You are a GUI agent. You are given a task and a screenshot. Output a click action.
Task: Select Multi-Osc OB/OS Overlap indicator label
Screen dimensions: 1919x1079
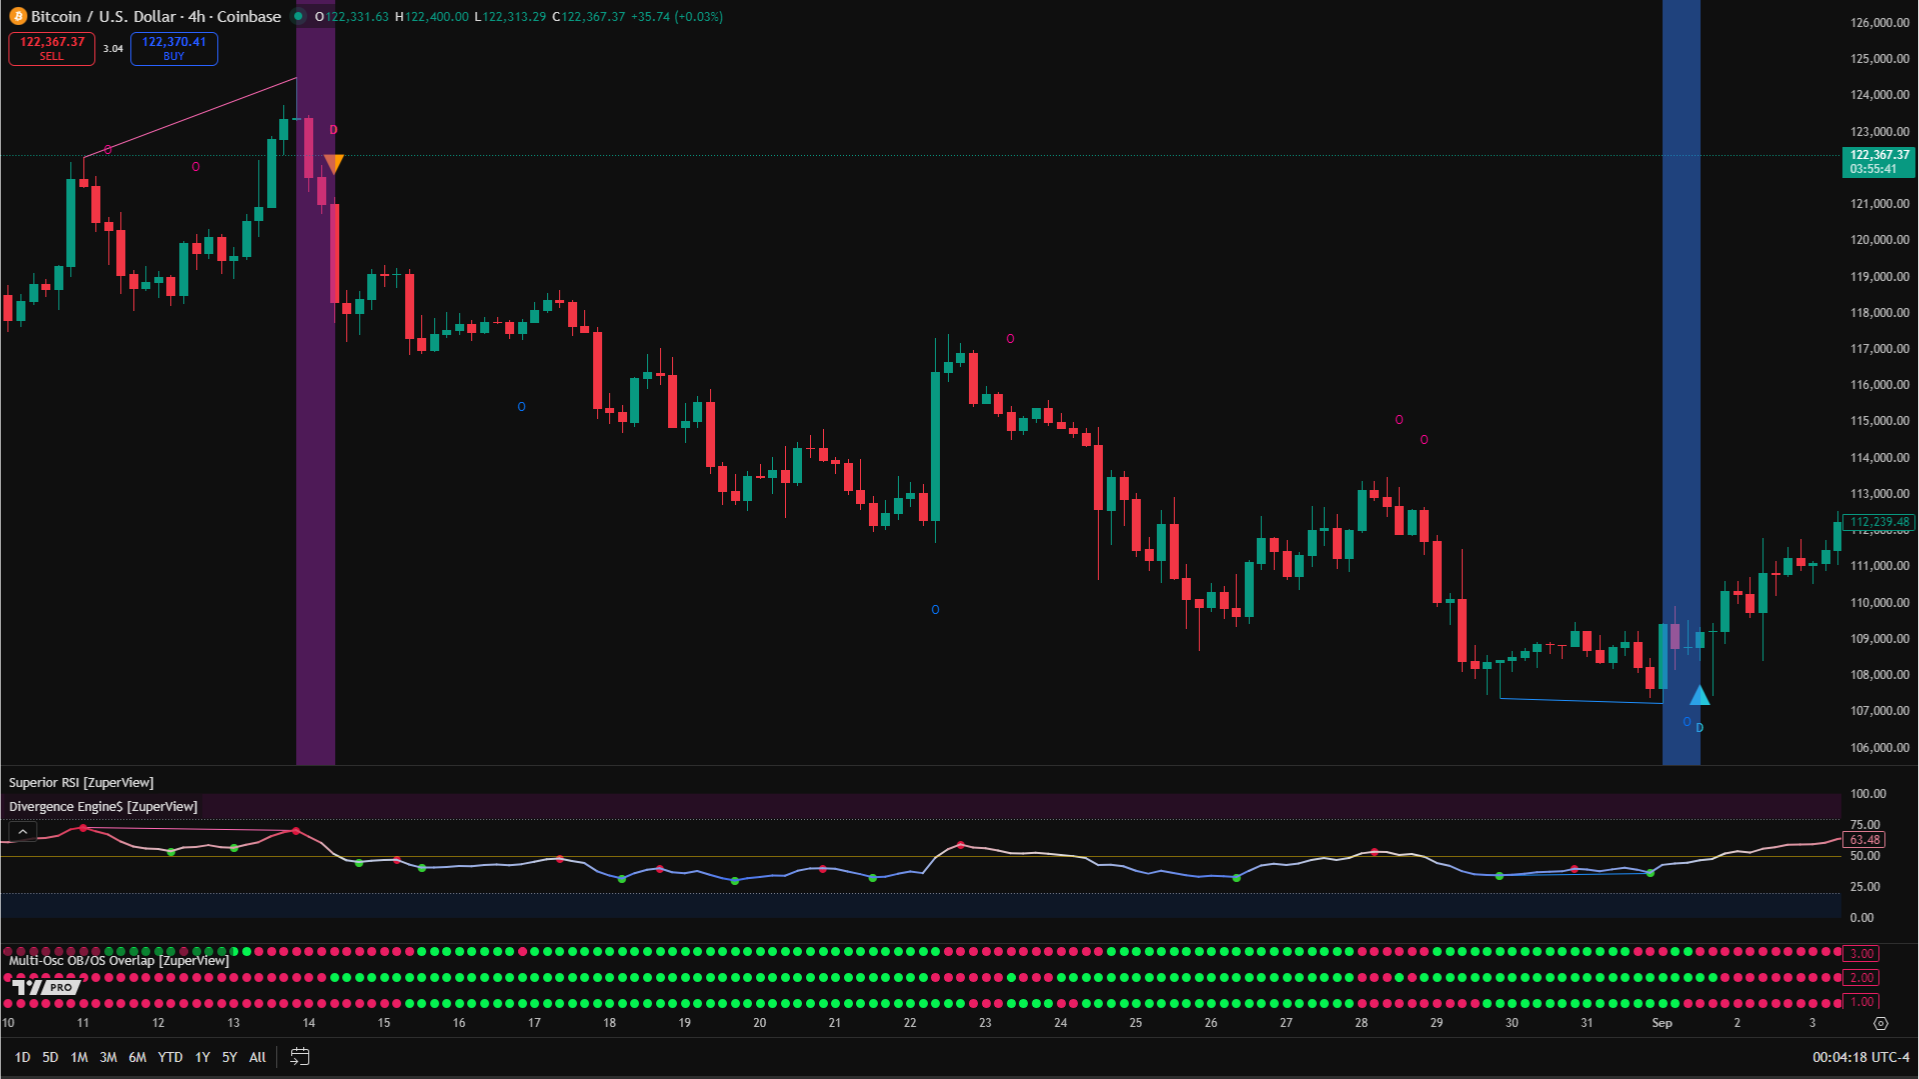[119, 960]
